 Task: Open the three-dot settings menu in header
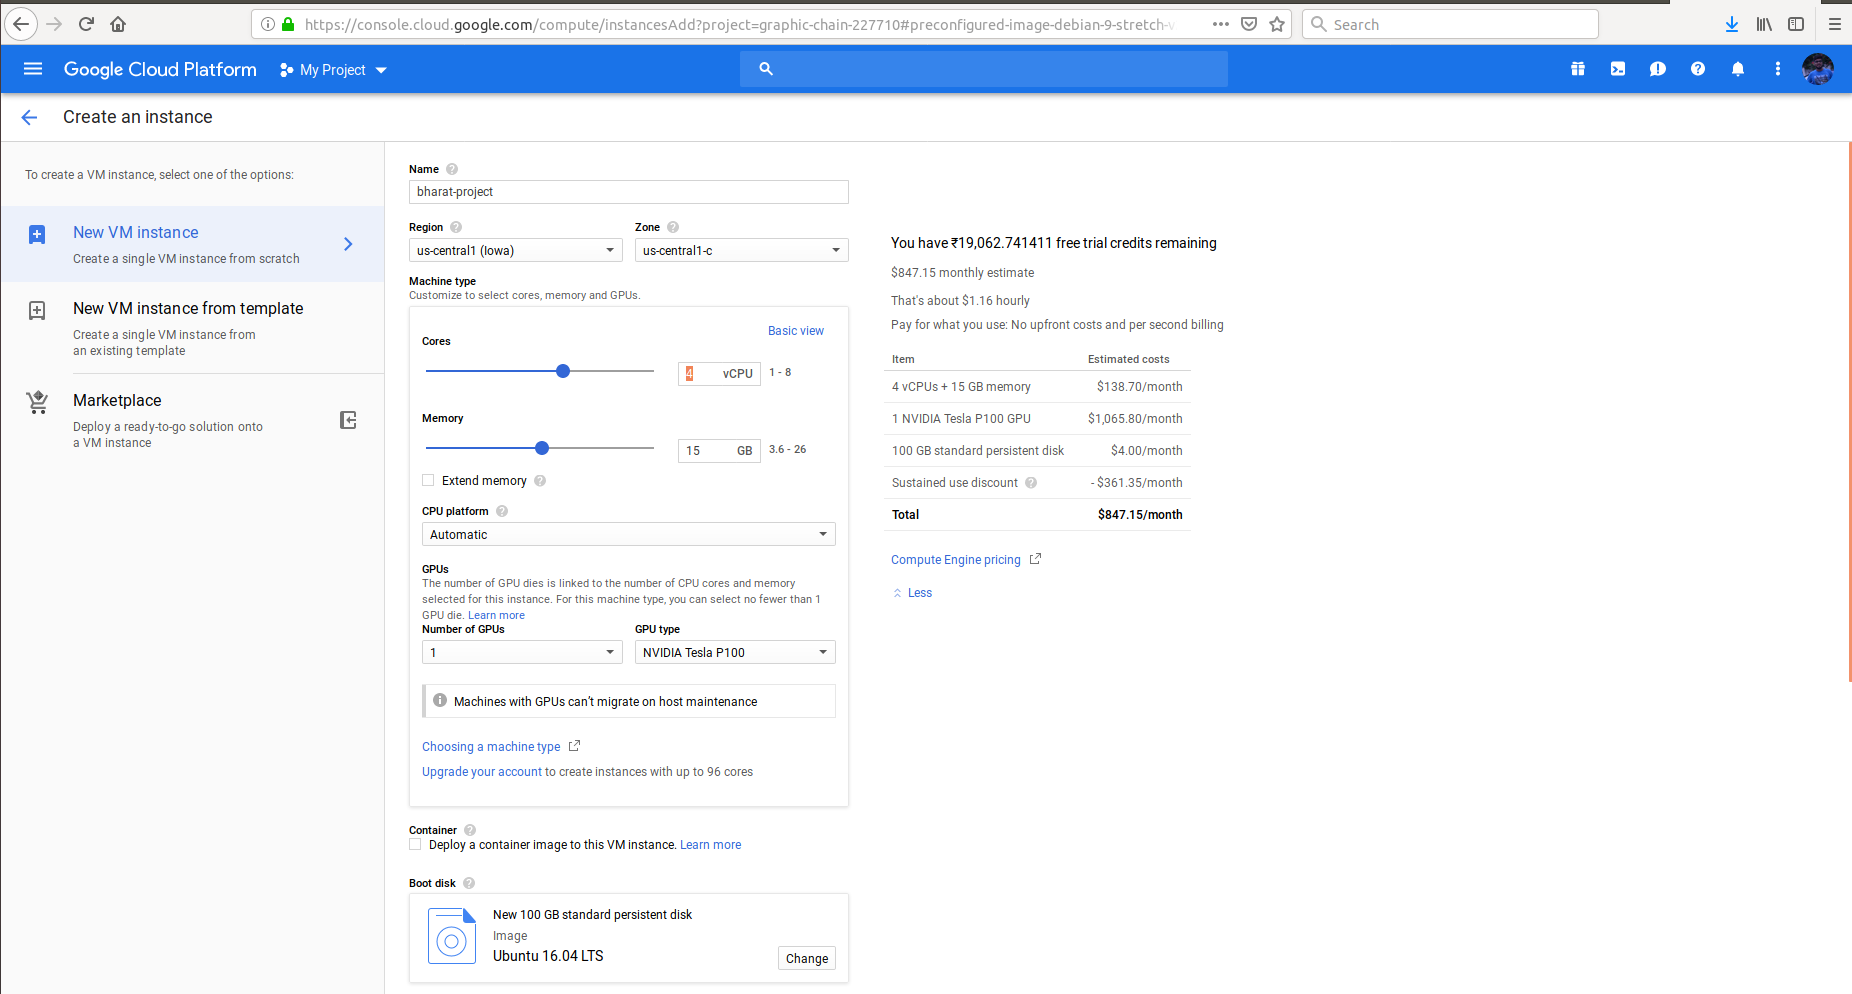click(x=1778, y=69)
